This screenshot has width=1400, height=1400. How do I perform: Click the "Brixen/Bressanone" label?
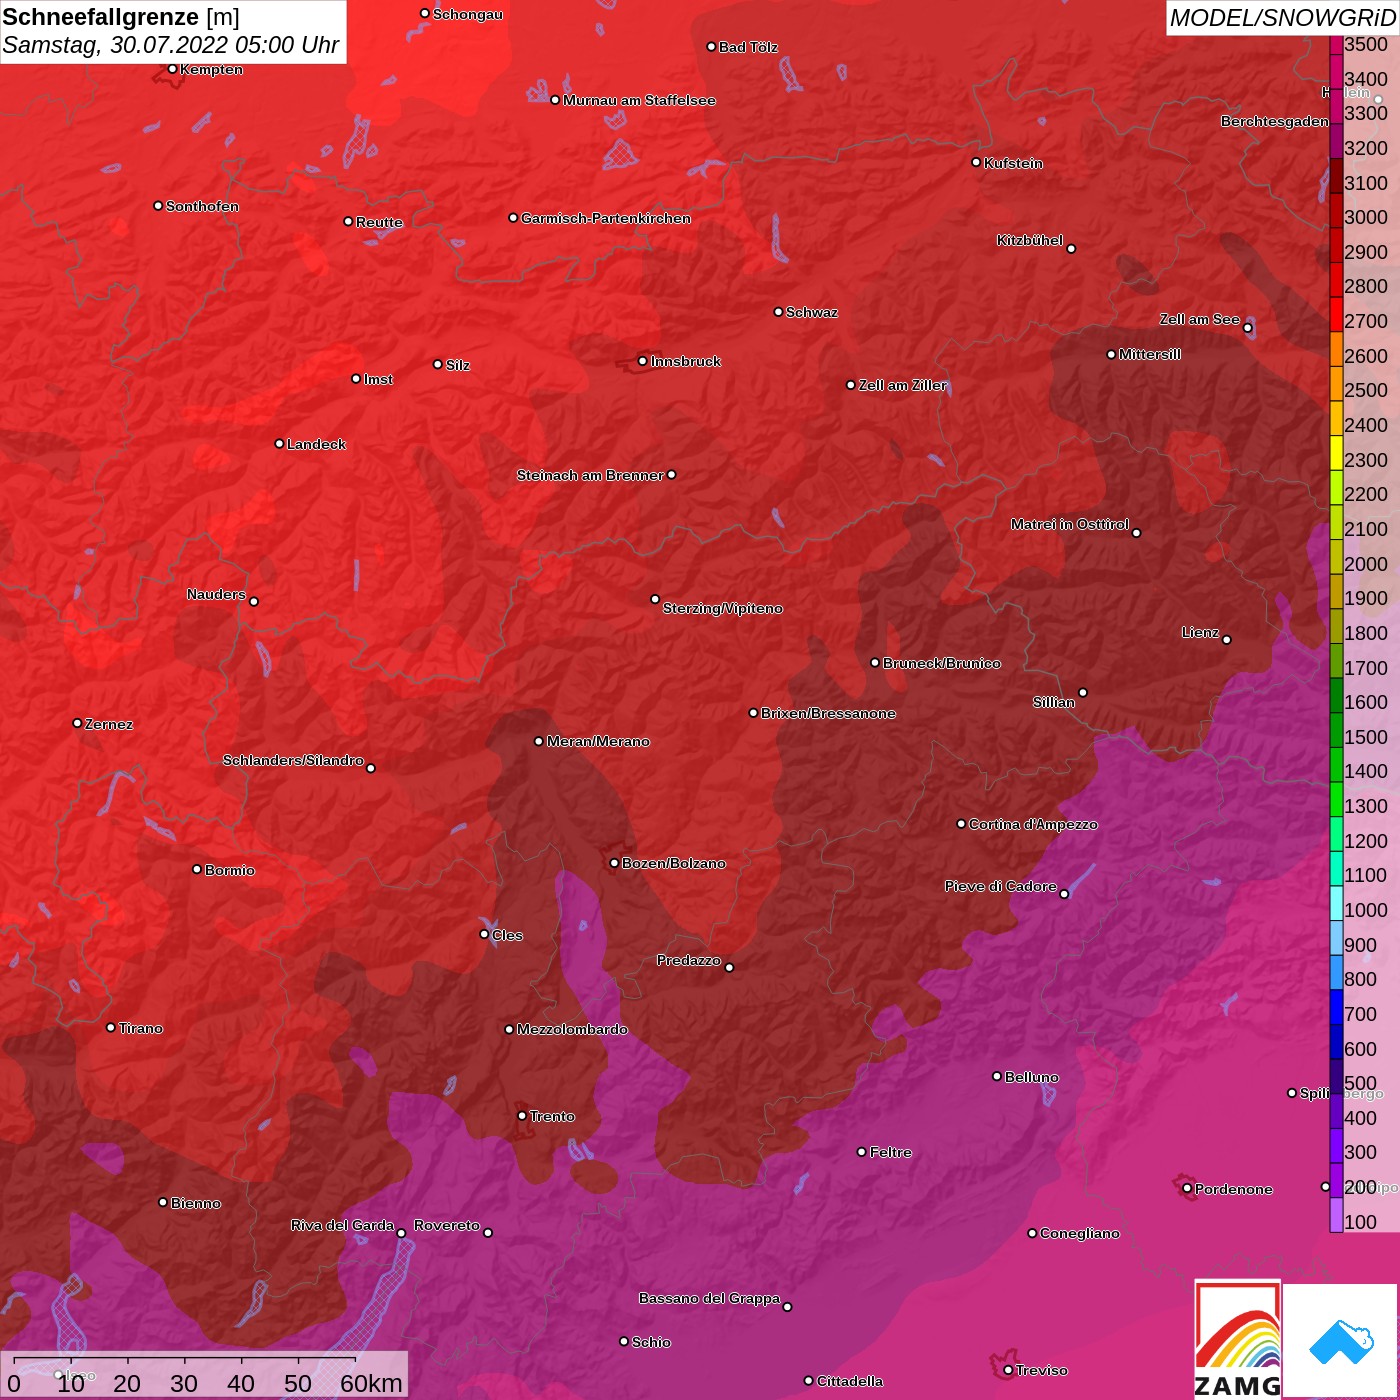(x=828, y=713)
